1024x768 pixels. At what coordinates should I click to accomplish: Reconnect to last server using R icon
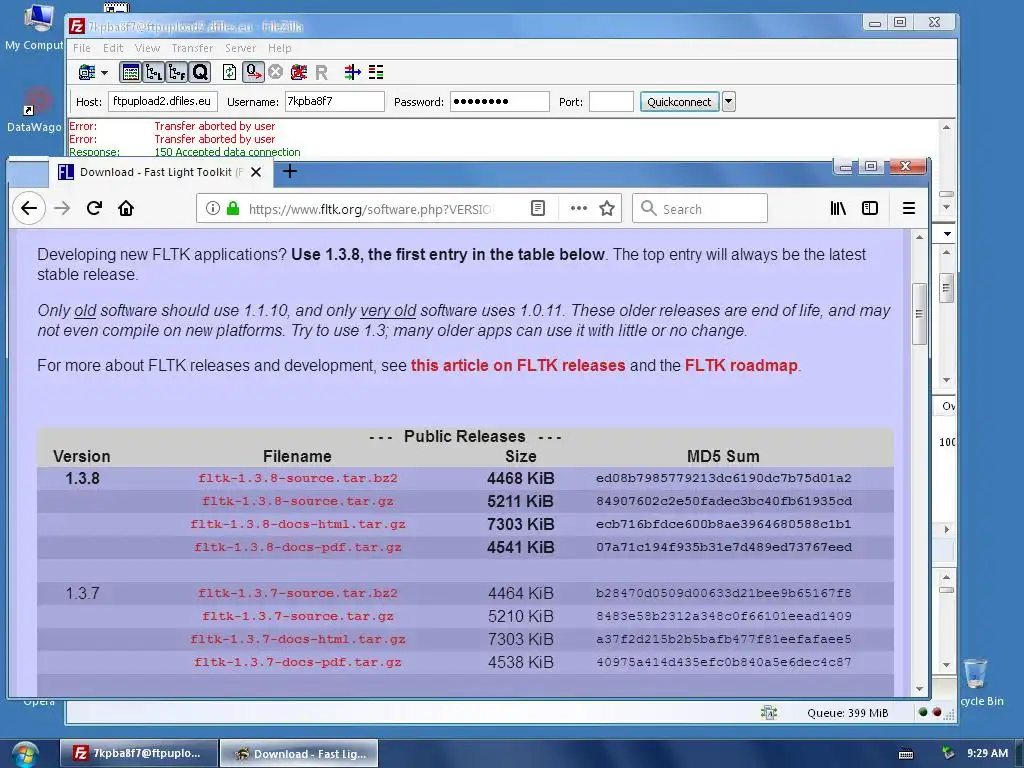[x=321, y=72]
